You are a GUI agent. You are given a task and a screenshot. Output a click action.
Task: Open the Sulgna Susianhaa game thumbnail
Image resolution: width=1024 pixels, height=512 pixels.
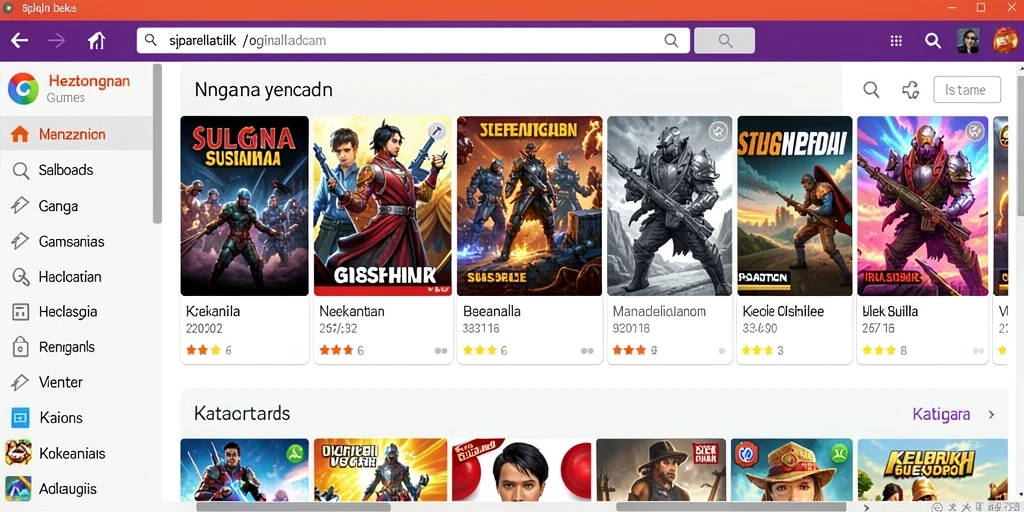pyautogui.click(x=244, y=206)
